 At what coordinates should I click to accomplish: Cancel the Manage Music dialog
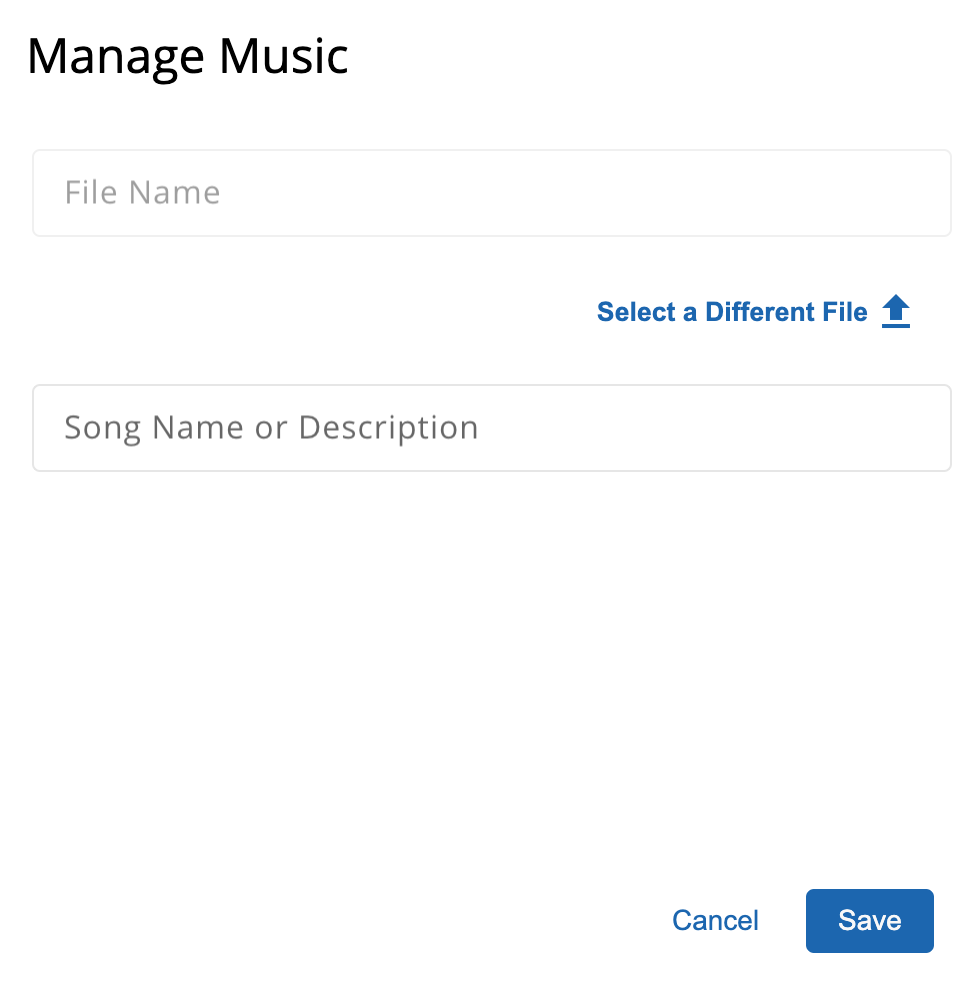pos(715,921)
